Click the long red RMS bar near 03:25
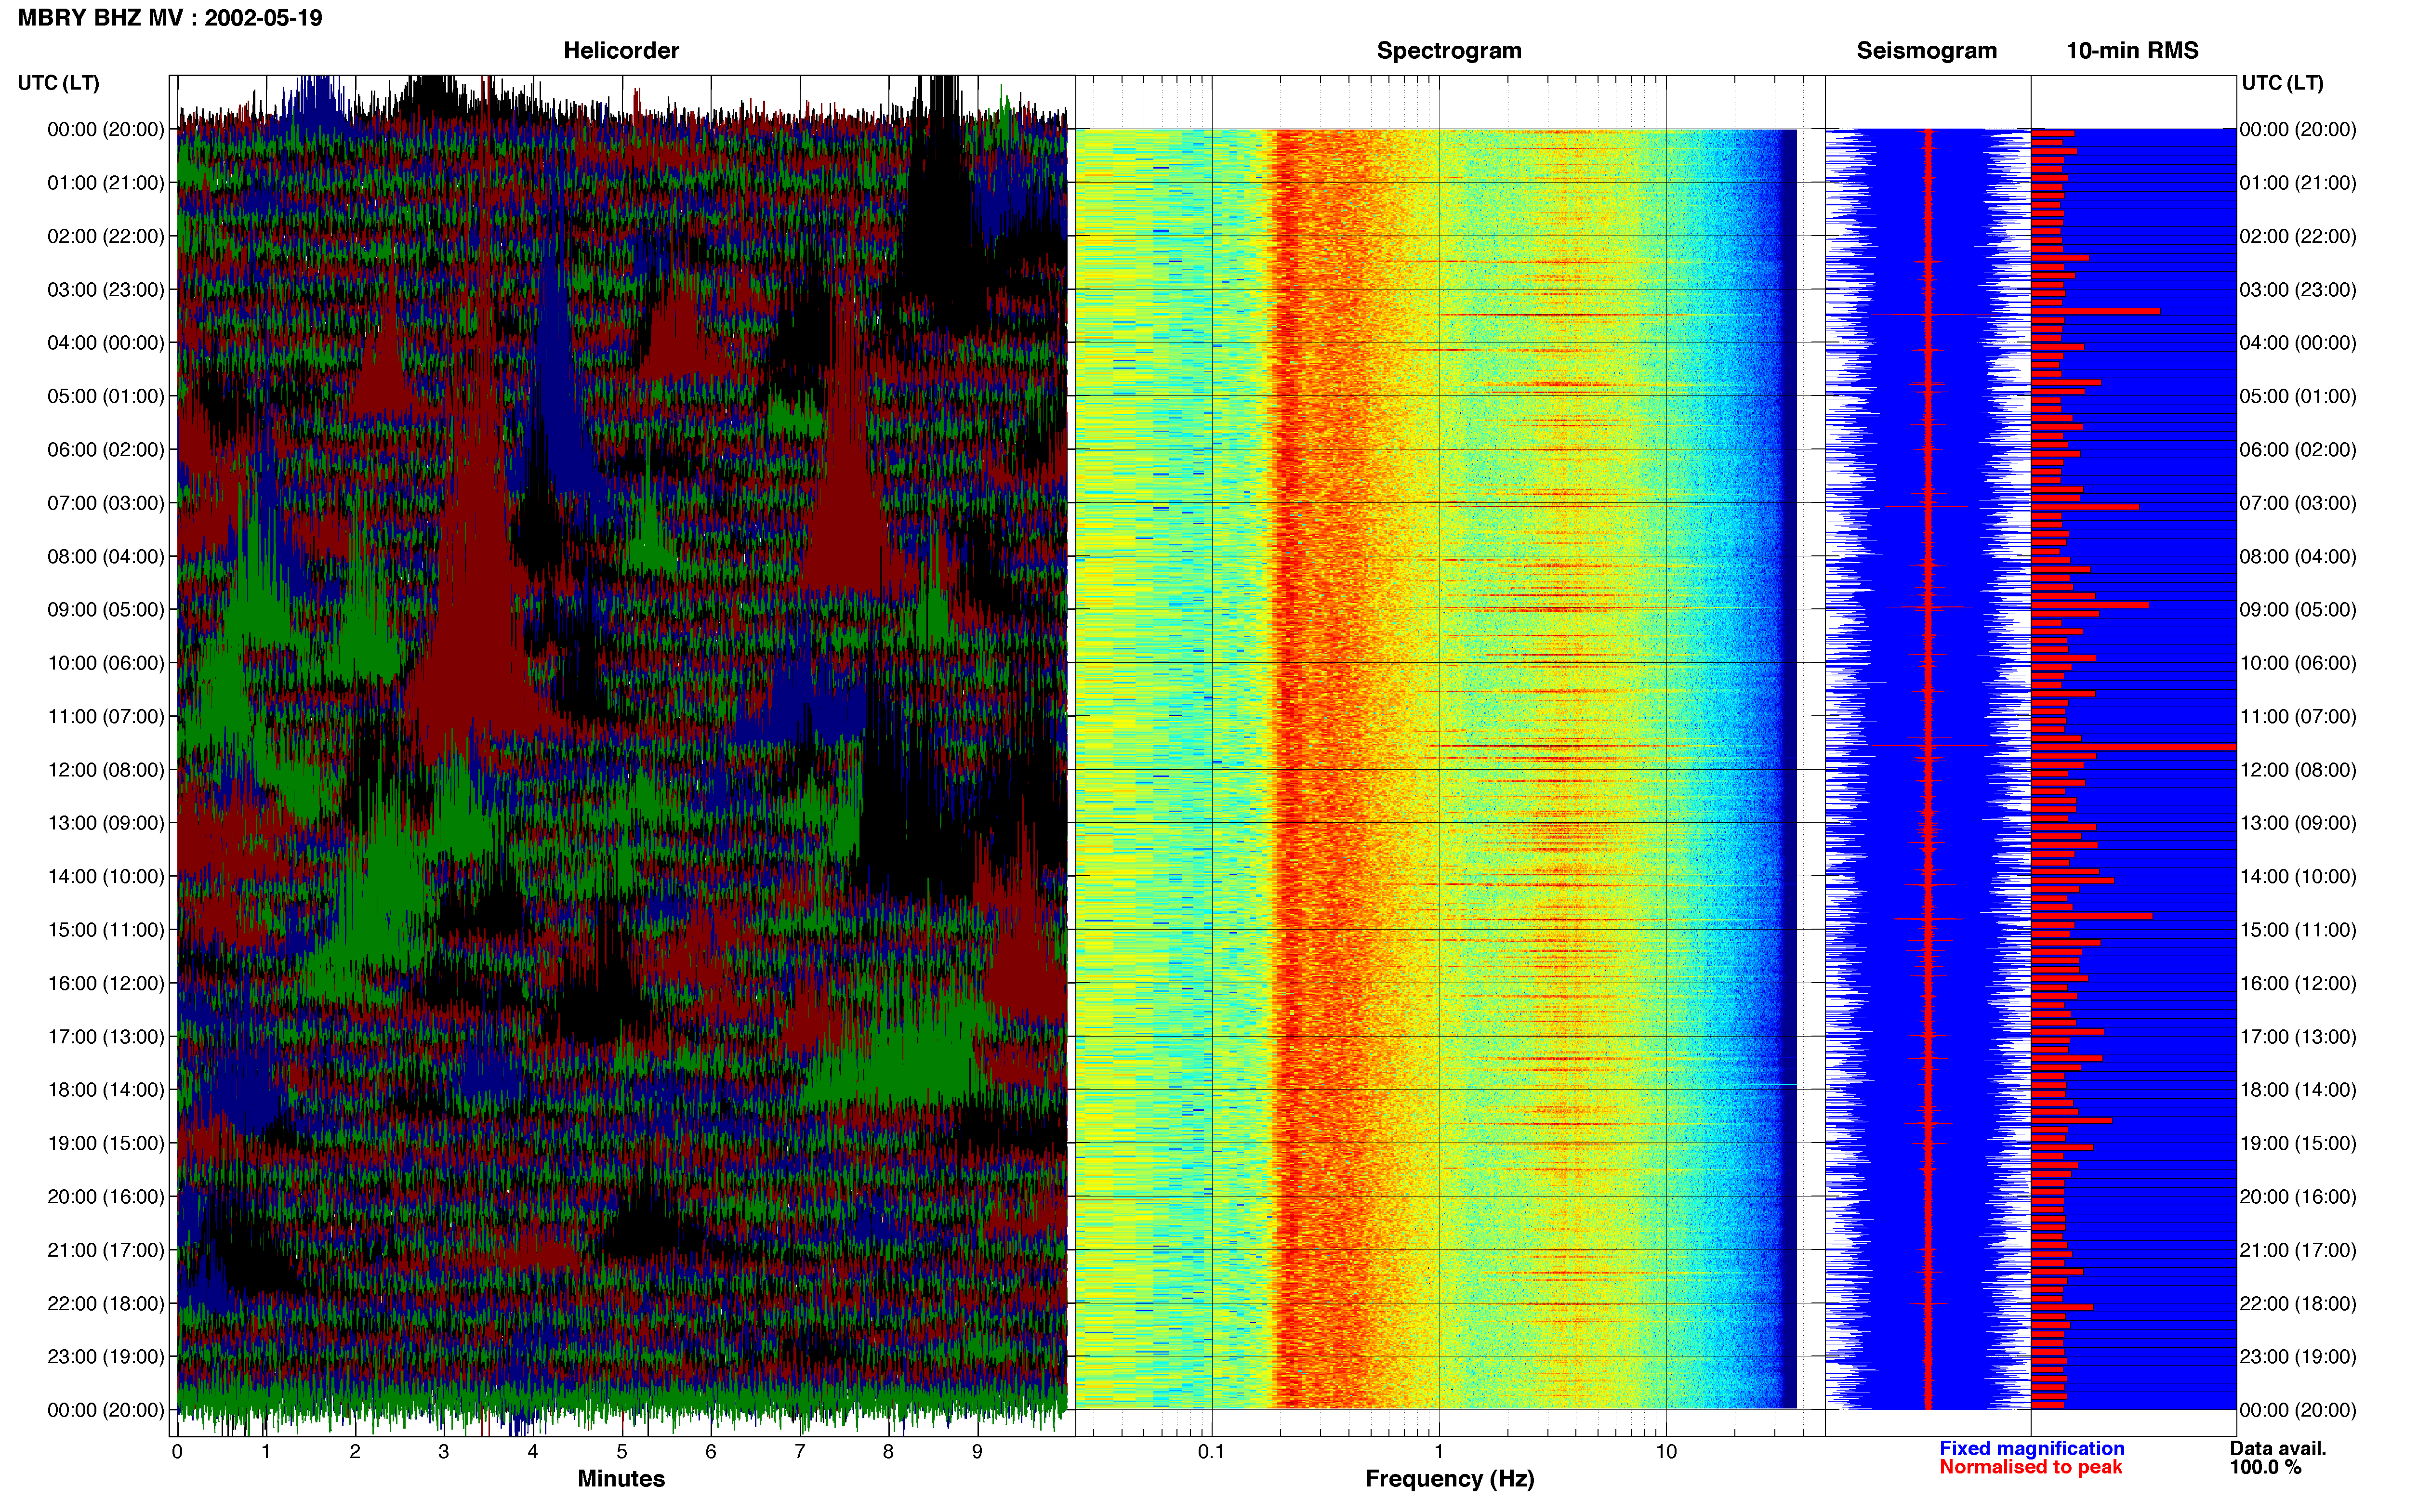This screenshot has width=2418, height=1512. 2096,311
